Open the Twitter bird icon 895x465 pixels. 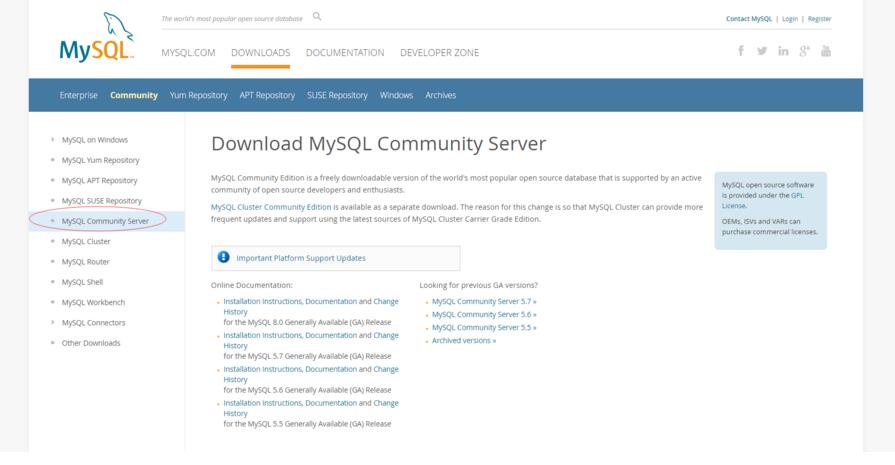click(762, 52)
